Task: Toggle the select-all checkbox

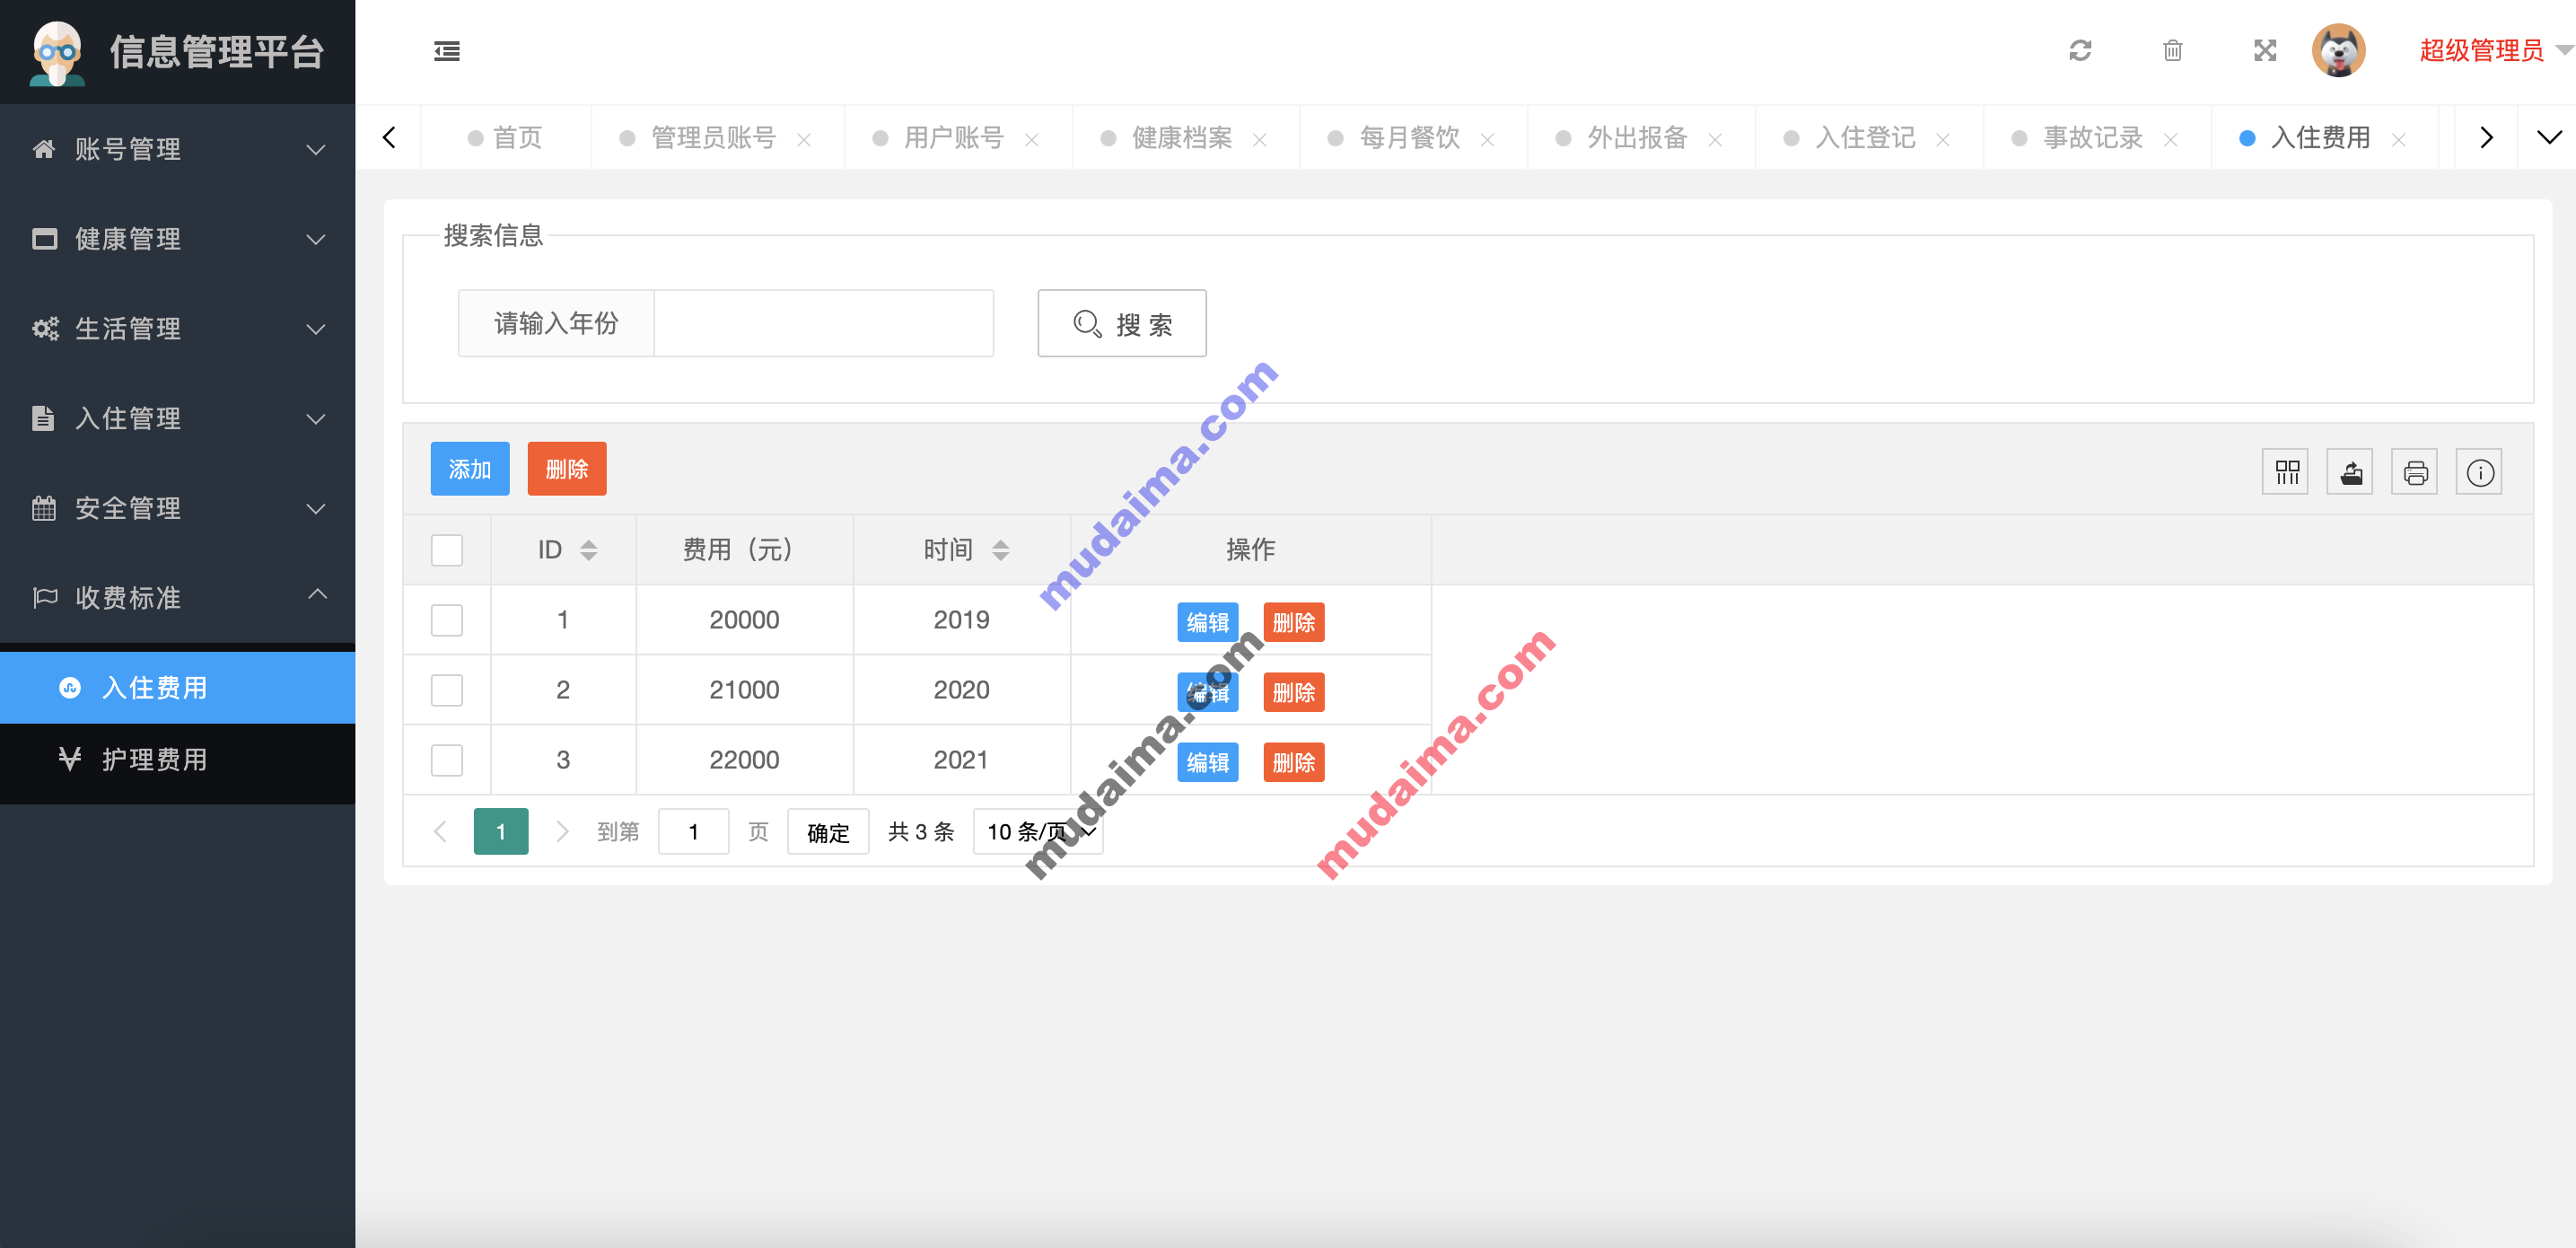Action: 447,549
